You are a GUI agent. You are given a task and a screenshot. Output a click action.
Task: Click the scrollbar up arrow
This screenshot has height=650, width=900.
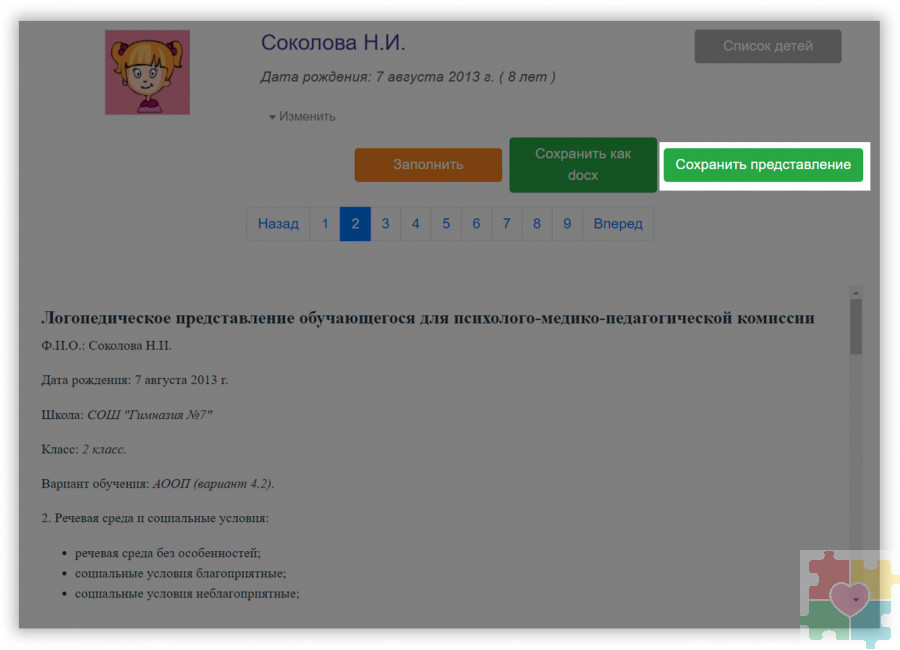click(x=856, y=291)
